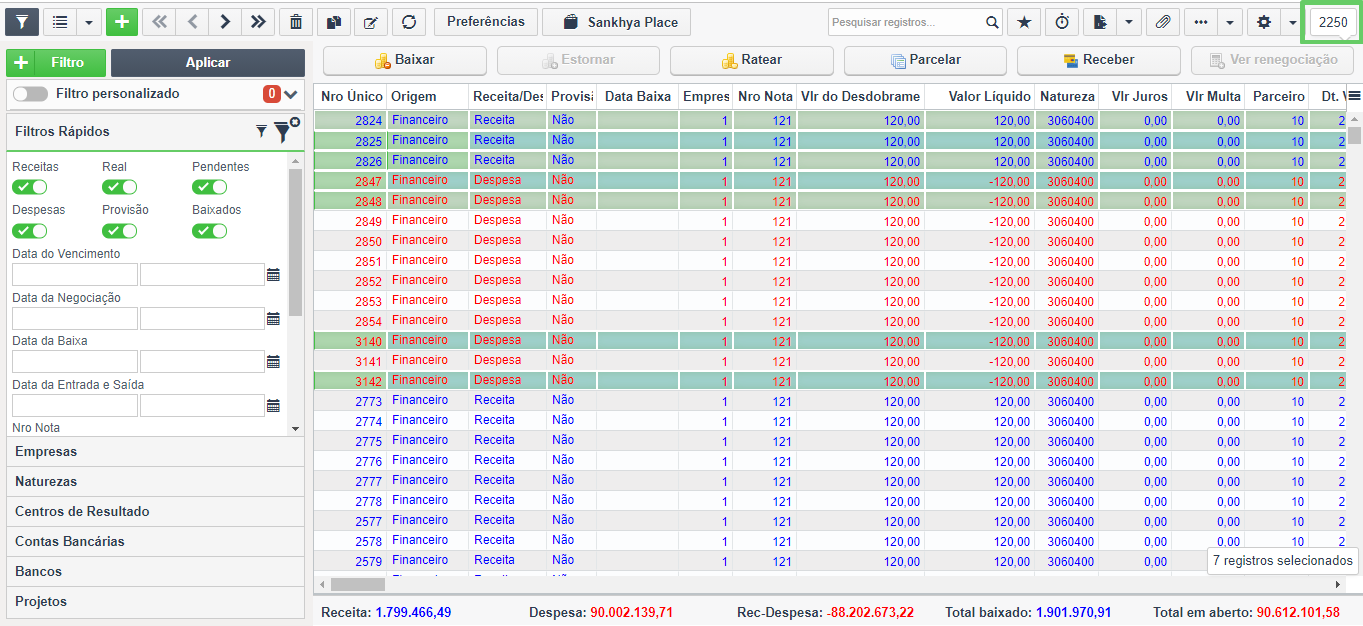This screenshot has width=1363, height=626.
Task: Click the stopwatch timer icon
Action: point(1061,22)
